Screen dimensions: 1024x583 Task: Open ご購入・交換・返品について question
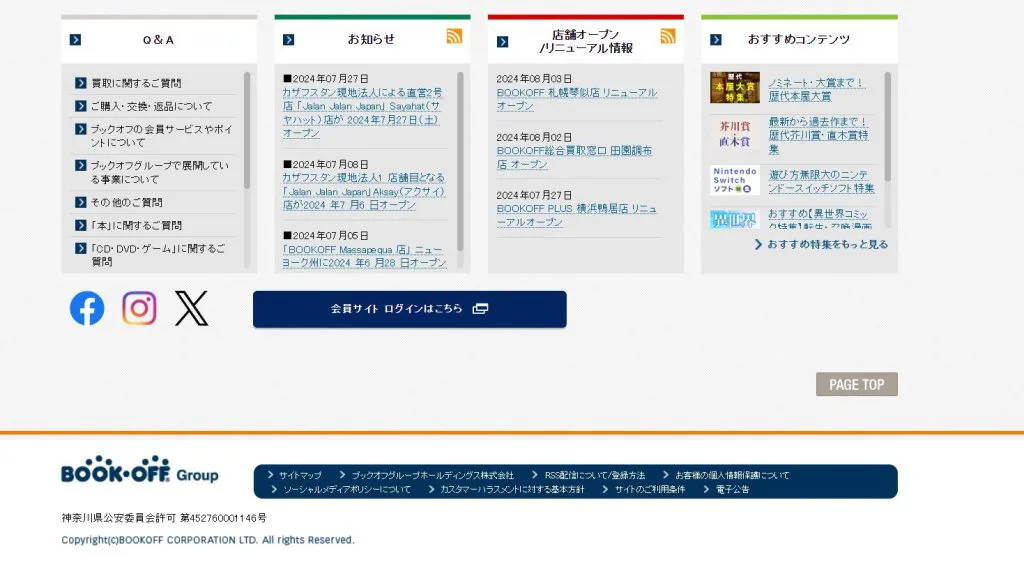(151, 106)
